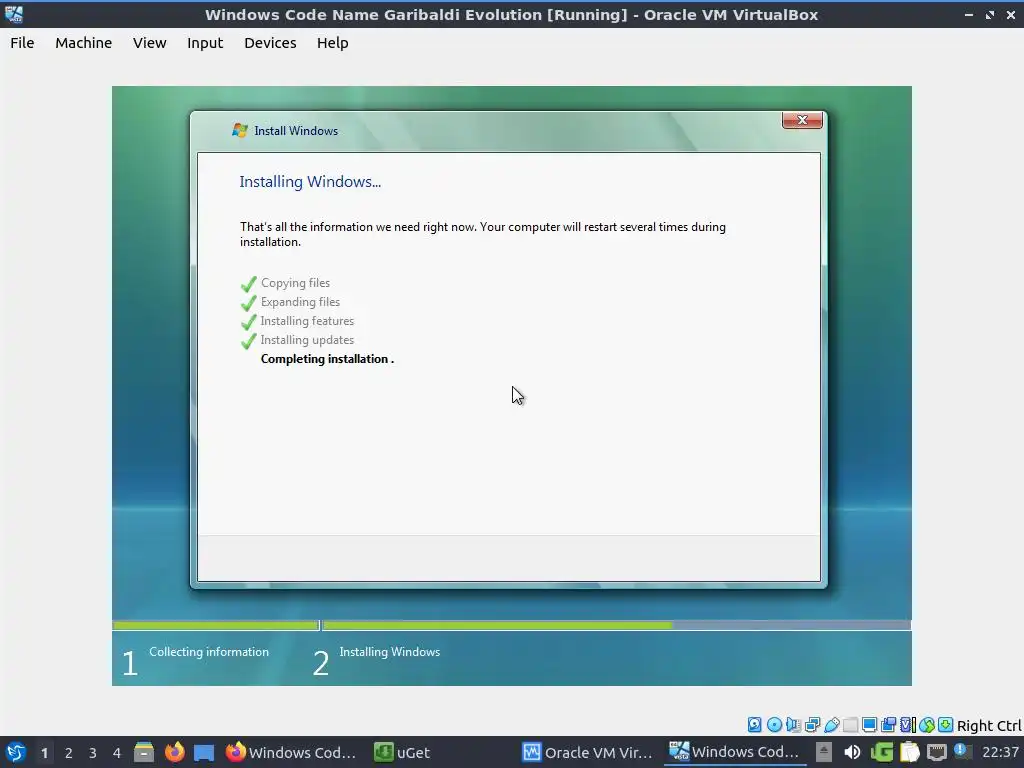
Task: Open the Machine menu
Action: click(84, 43)
